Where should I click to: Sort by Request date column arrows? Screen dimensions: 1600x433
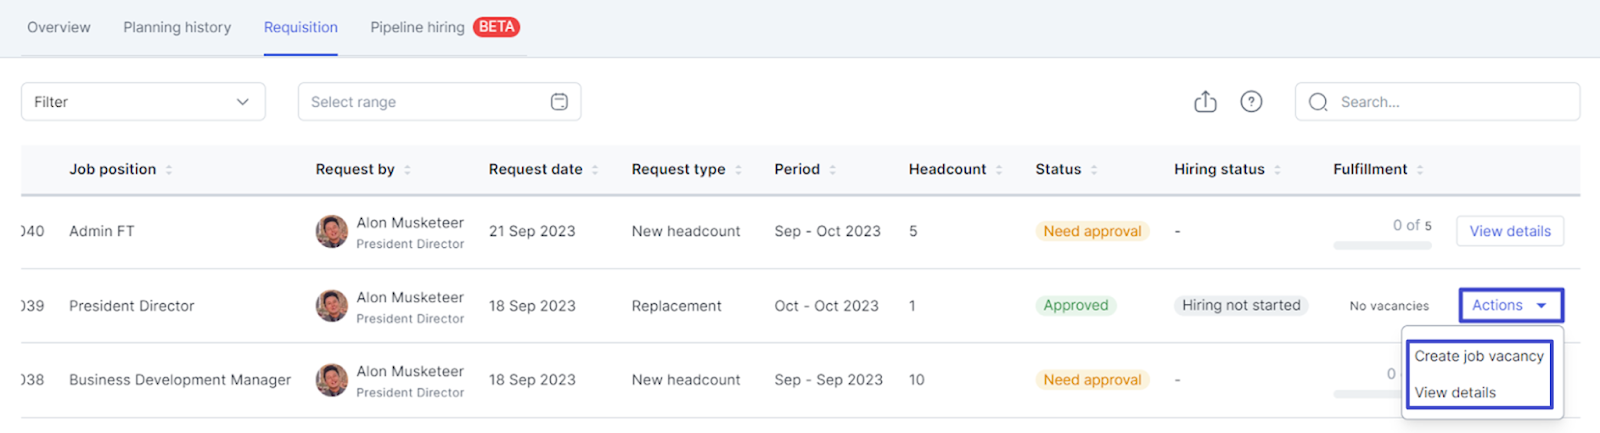pos(595,170)
